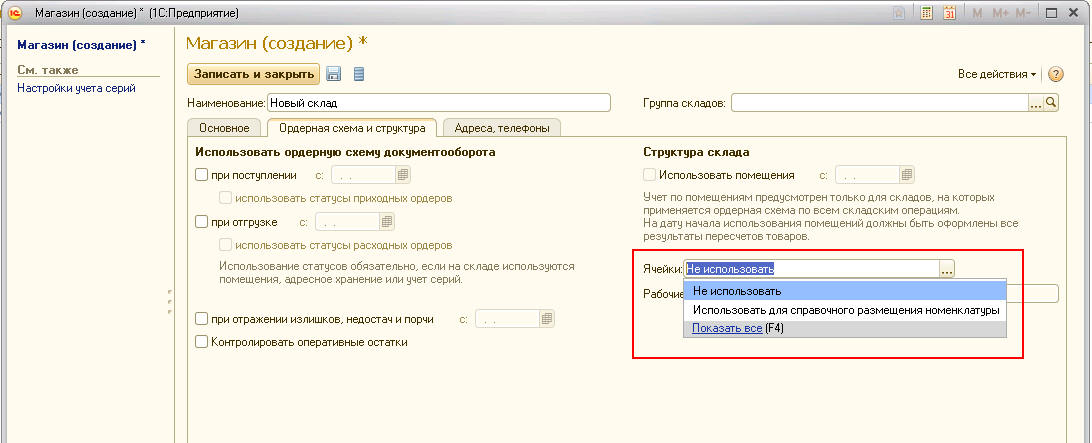Image resolution: width=1092 pixels, height=443 pixels.
Task: Open help with the question mark icon
Action: [1056, 74]
